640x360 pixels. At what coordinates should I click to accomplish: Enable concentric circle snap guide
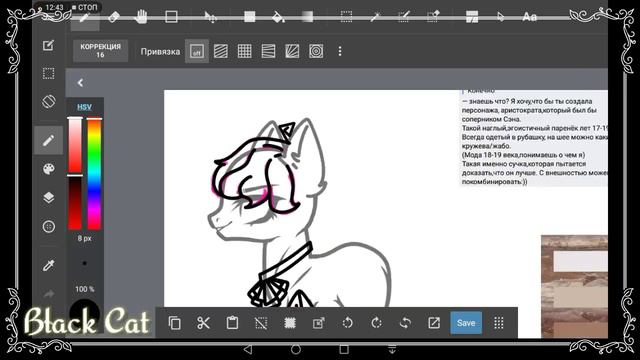(316, 51)
